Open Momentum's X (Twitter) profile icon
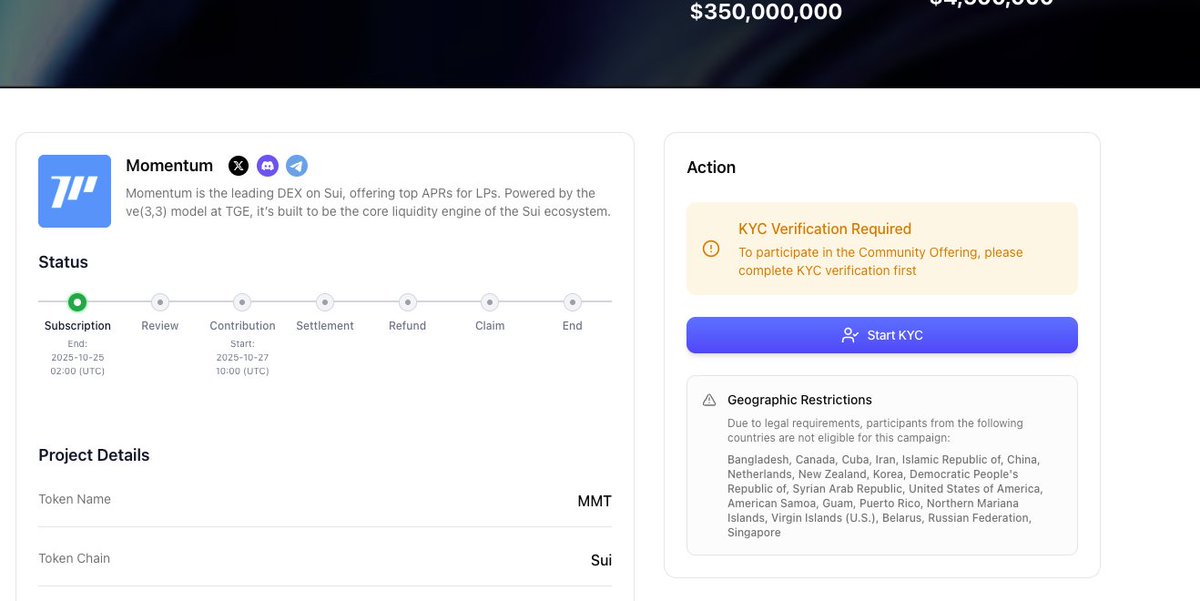 (x=238, y=166)
